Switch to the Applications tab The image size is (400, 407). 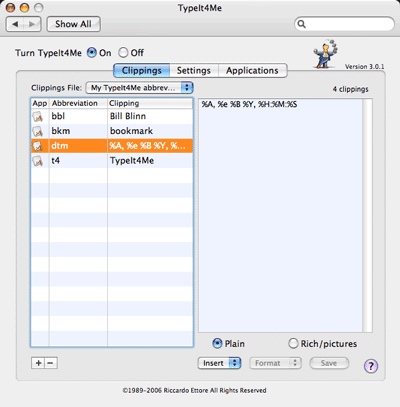(x=252, y=71)
